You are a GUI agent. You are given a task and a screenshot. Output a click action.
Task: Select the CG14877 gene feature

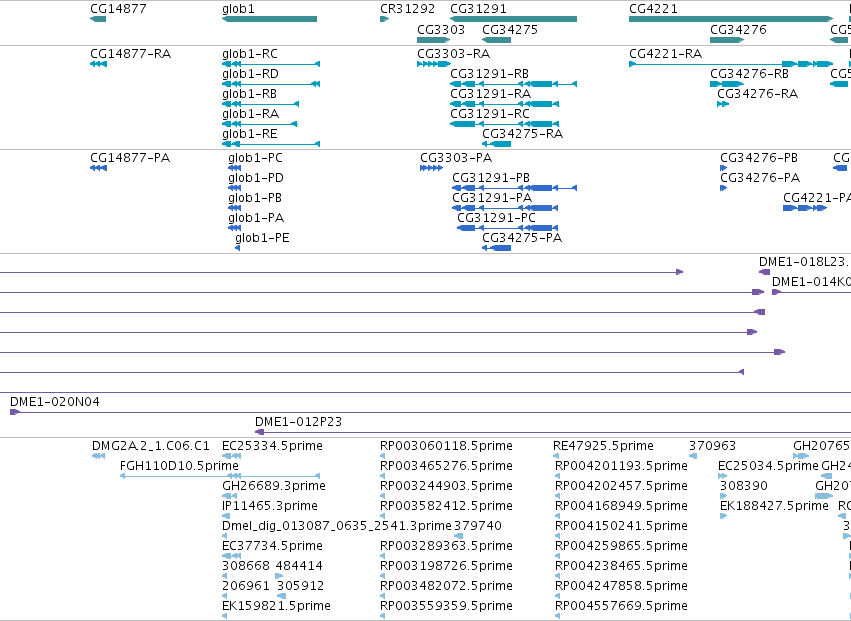[98, 19]
